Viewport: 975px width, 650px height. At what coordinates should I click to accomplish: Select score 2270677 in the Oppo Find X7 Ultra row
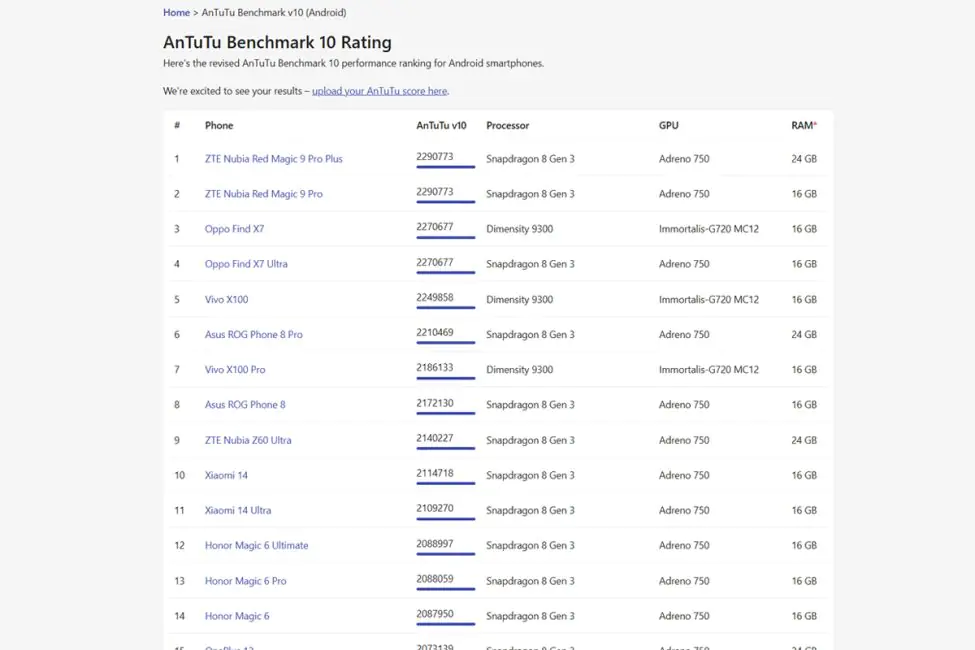tap(435, 262)
